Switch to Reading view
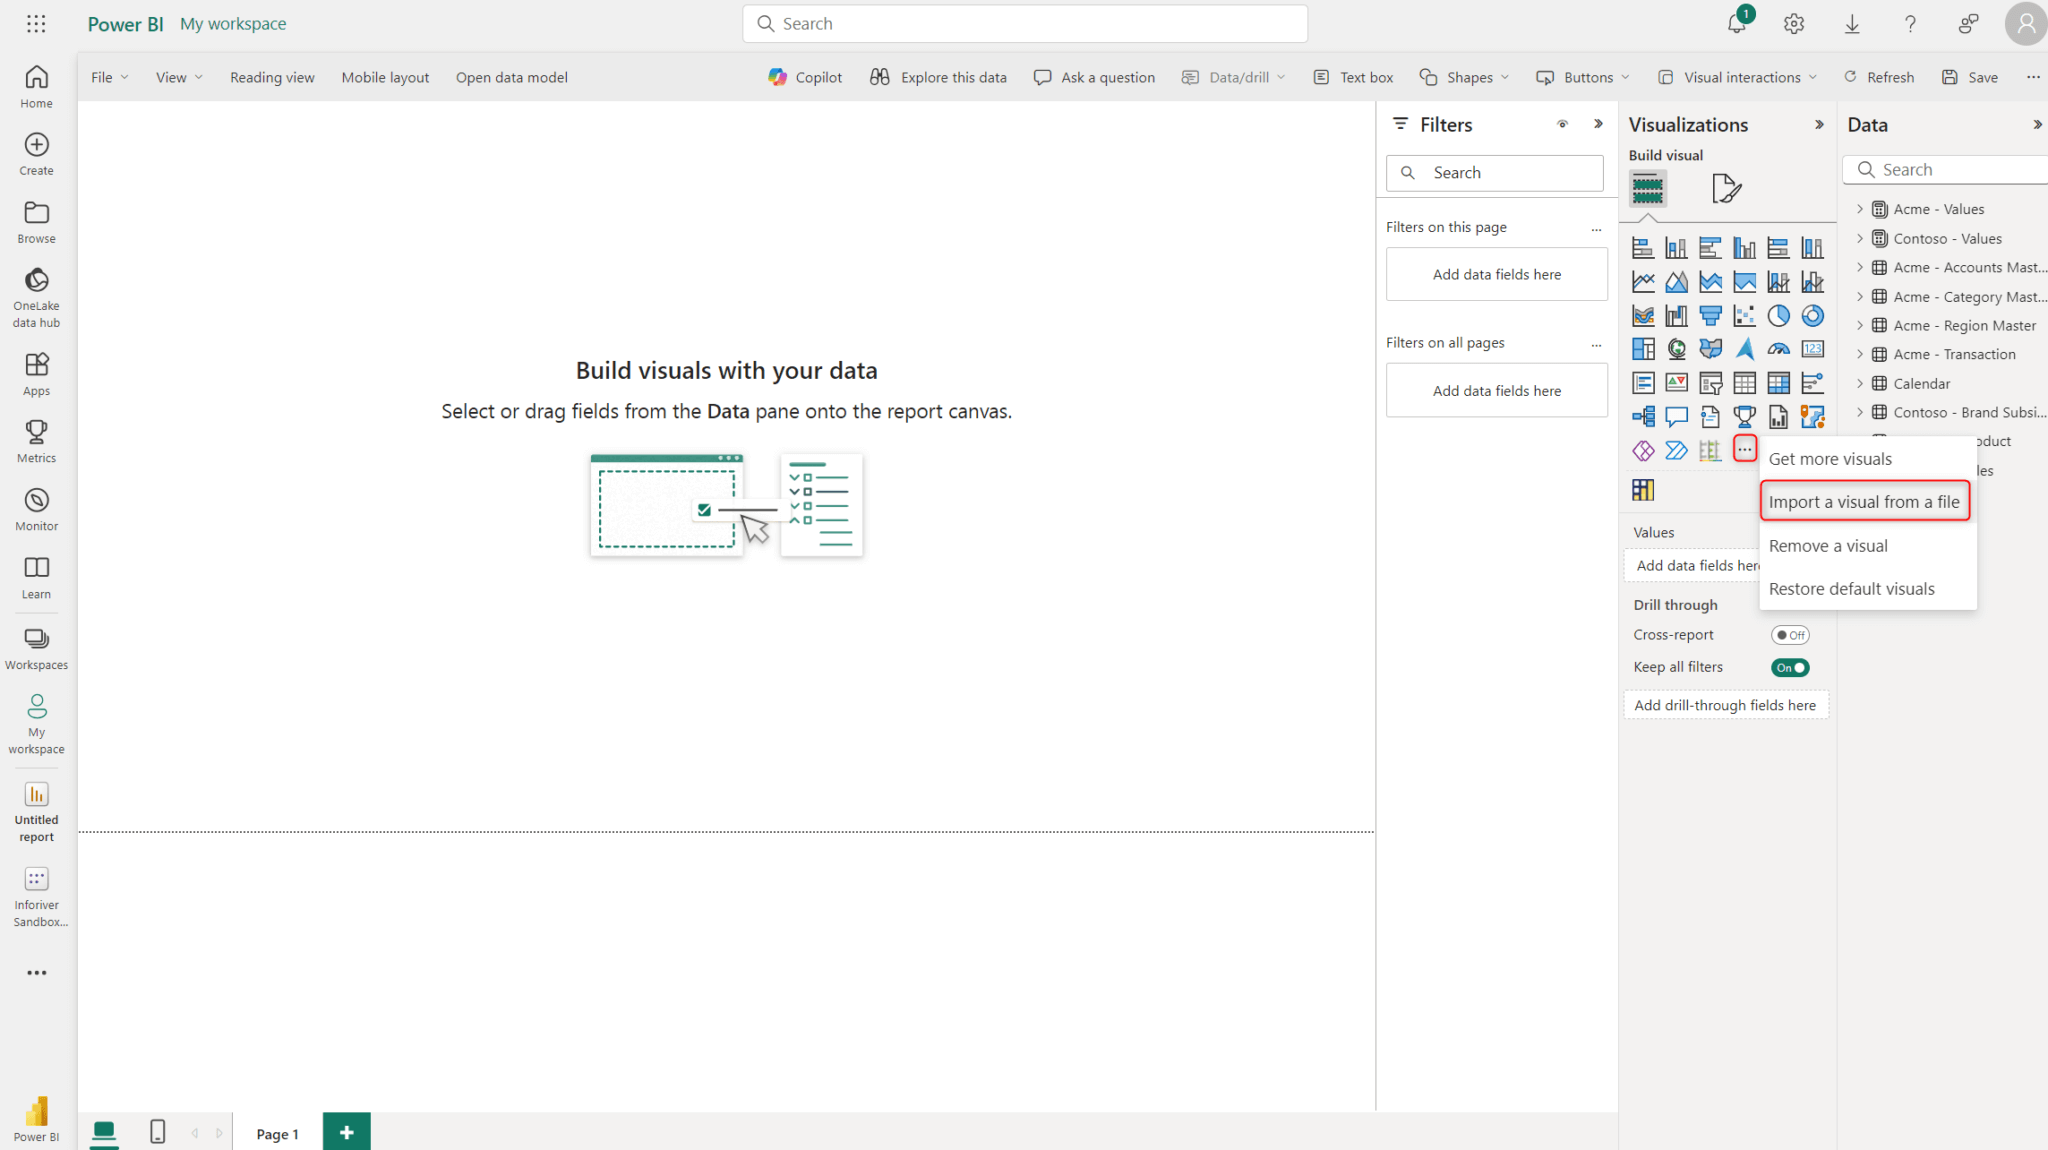 pyautogui.click(x=272, y=77)
